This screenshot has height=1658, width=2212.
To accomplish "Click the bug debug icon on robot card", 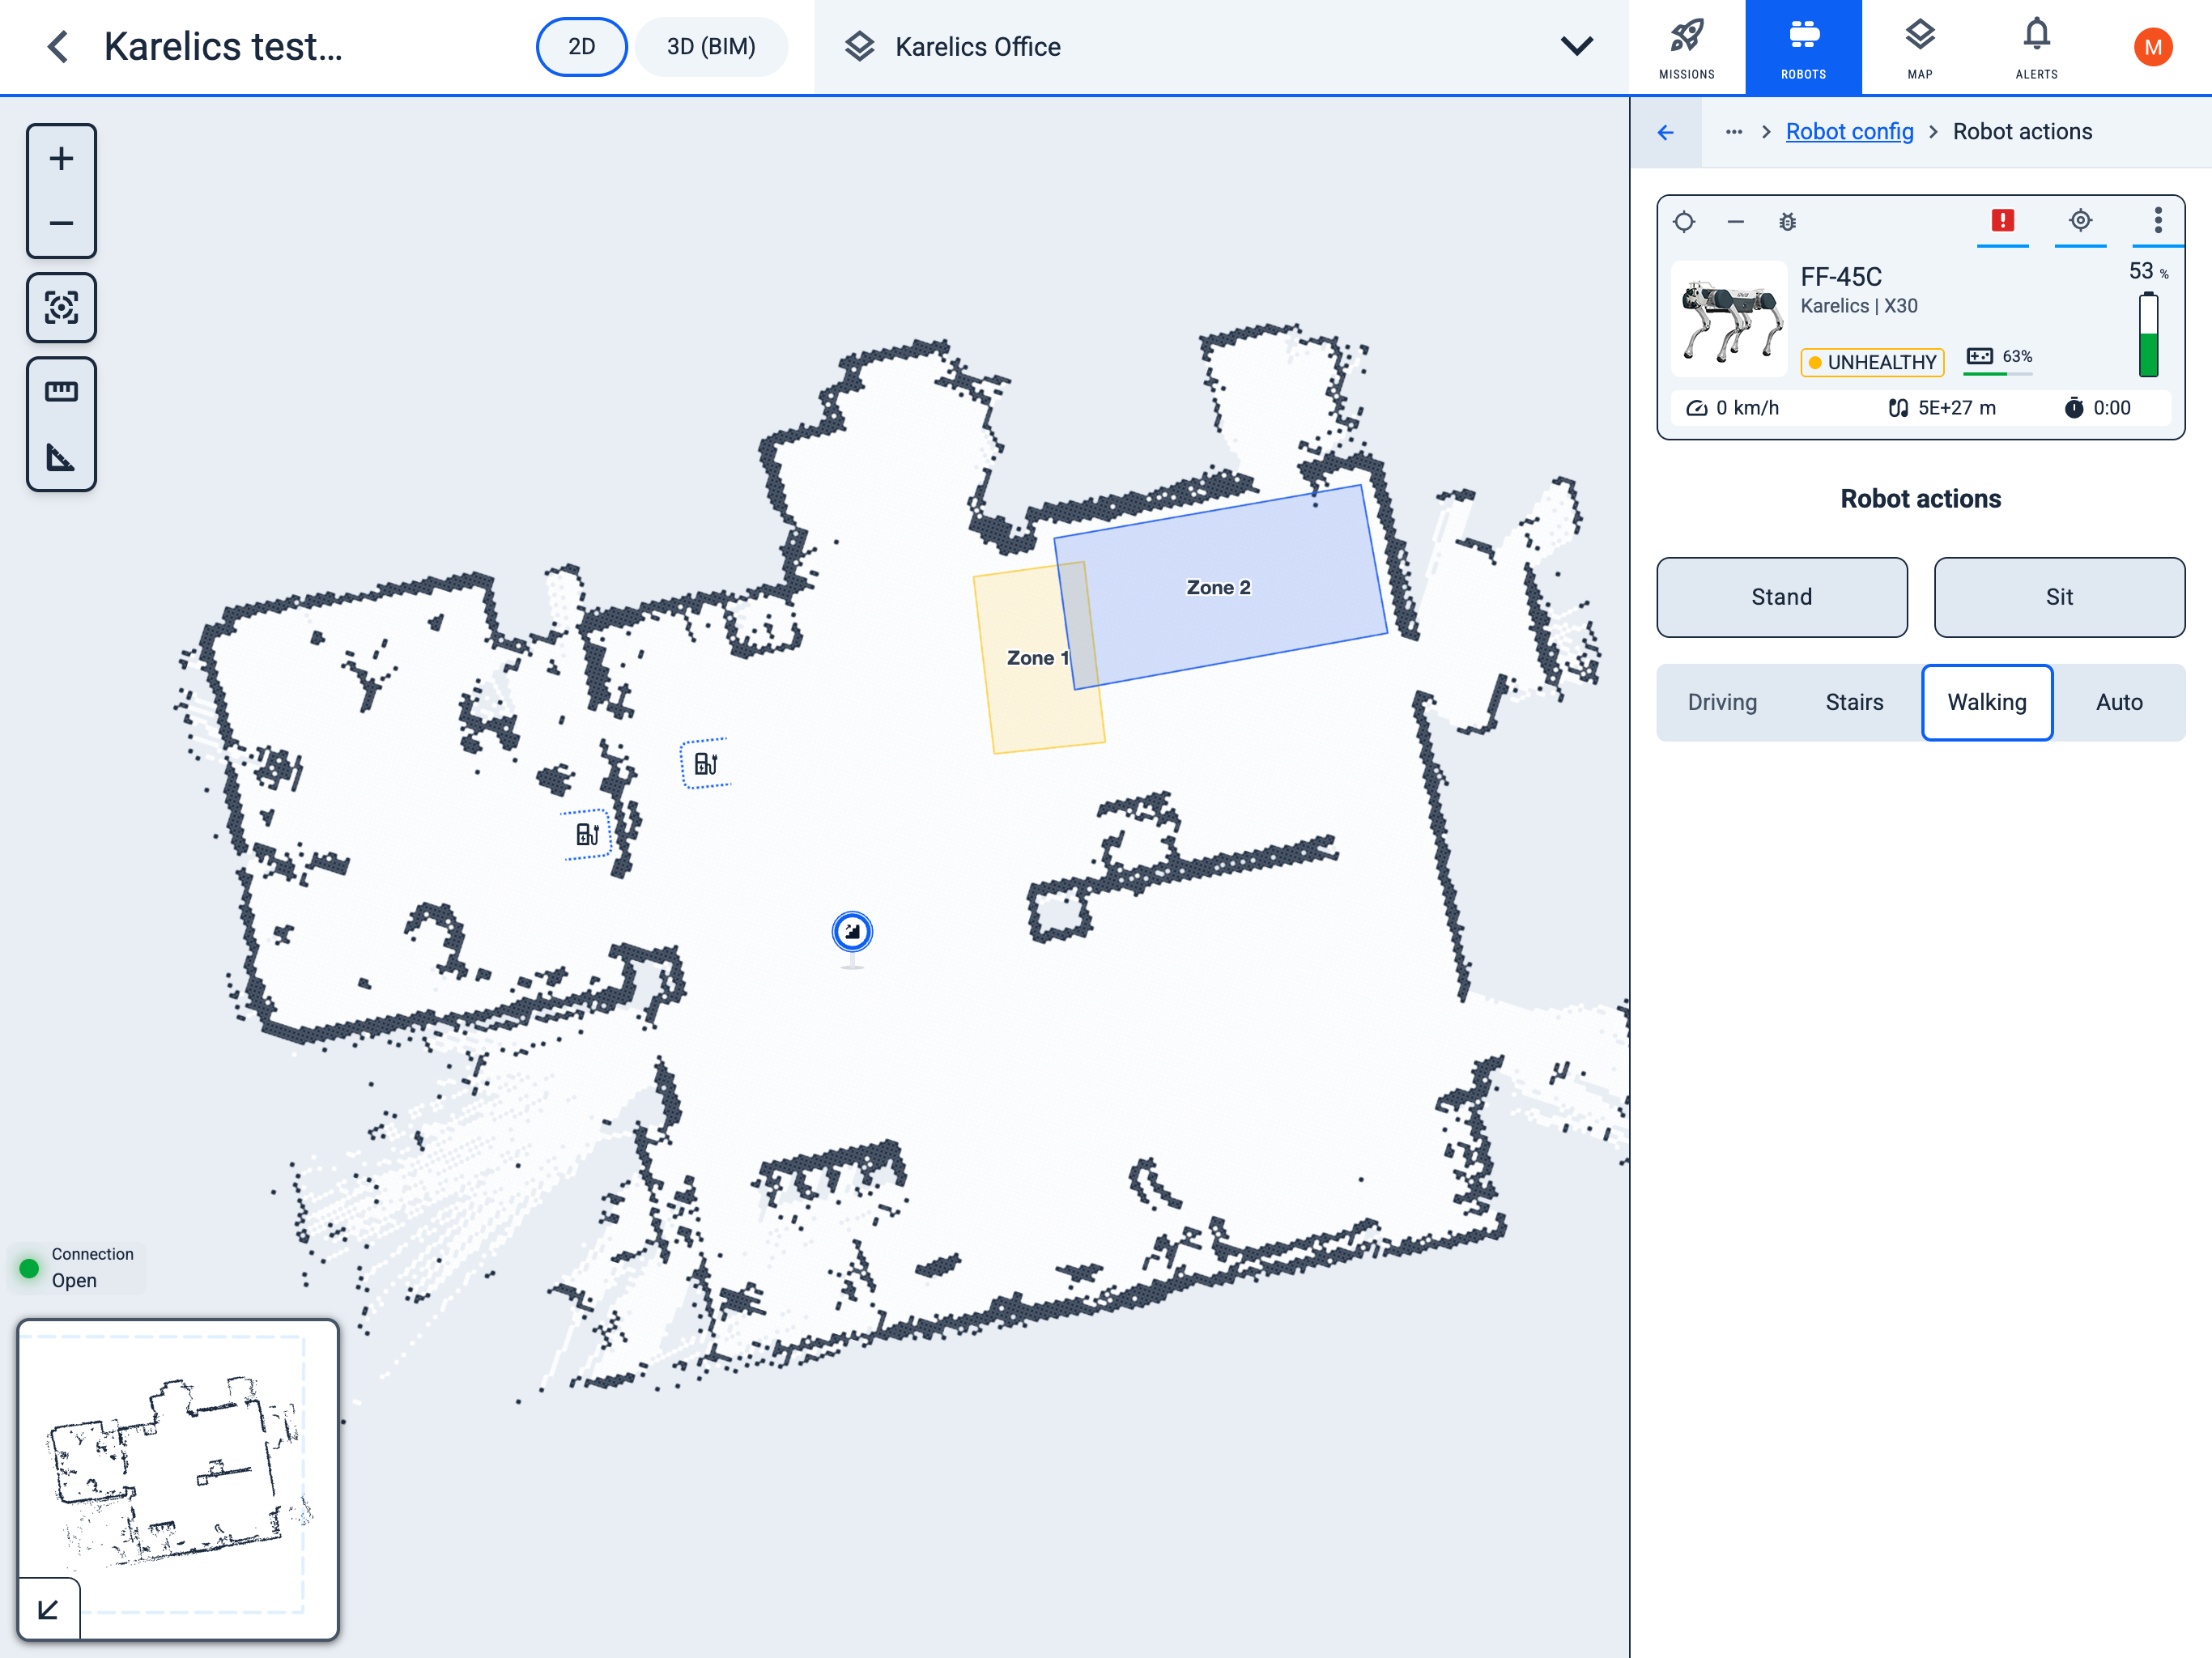I will [1787, 222].
